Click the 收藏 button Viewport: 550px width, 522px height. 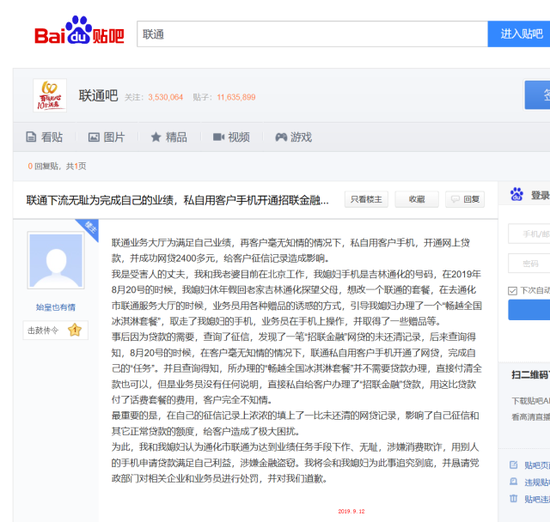[417, 200]
